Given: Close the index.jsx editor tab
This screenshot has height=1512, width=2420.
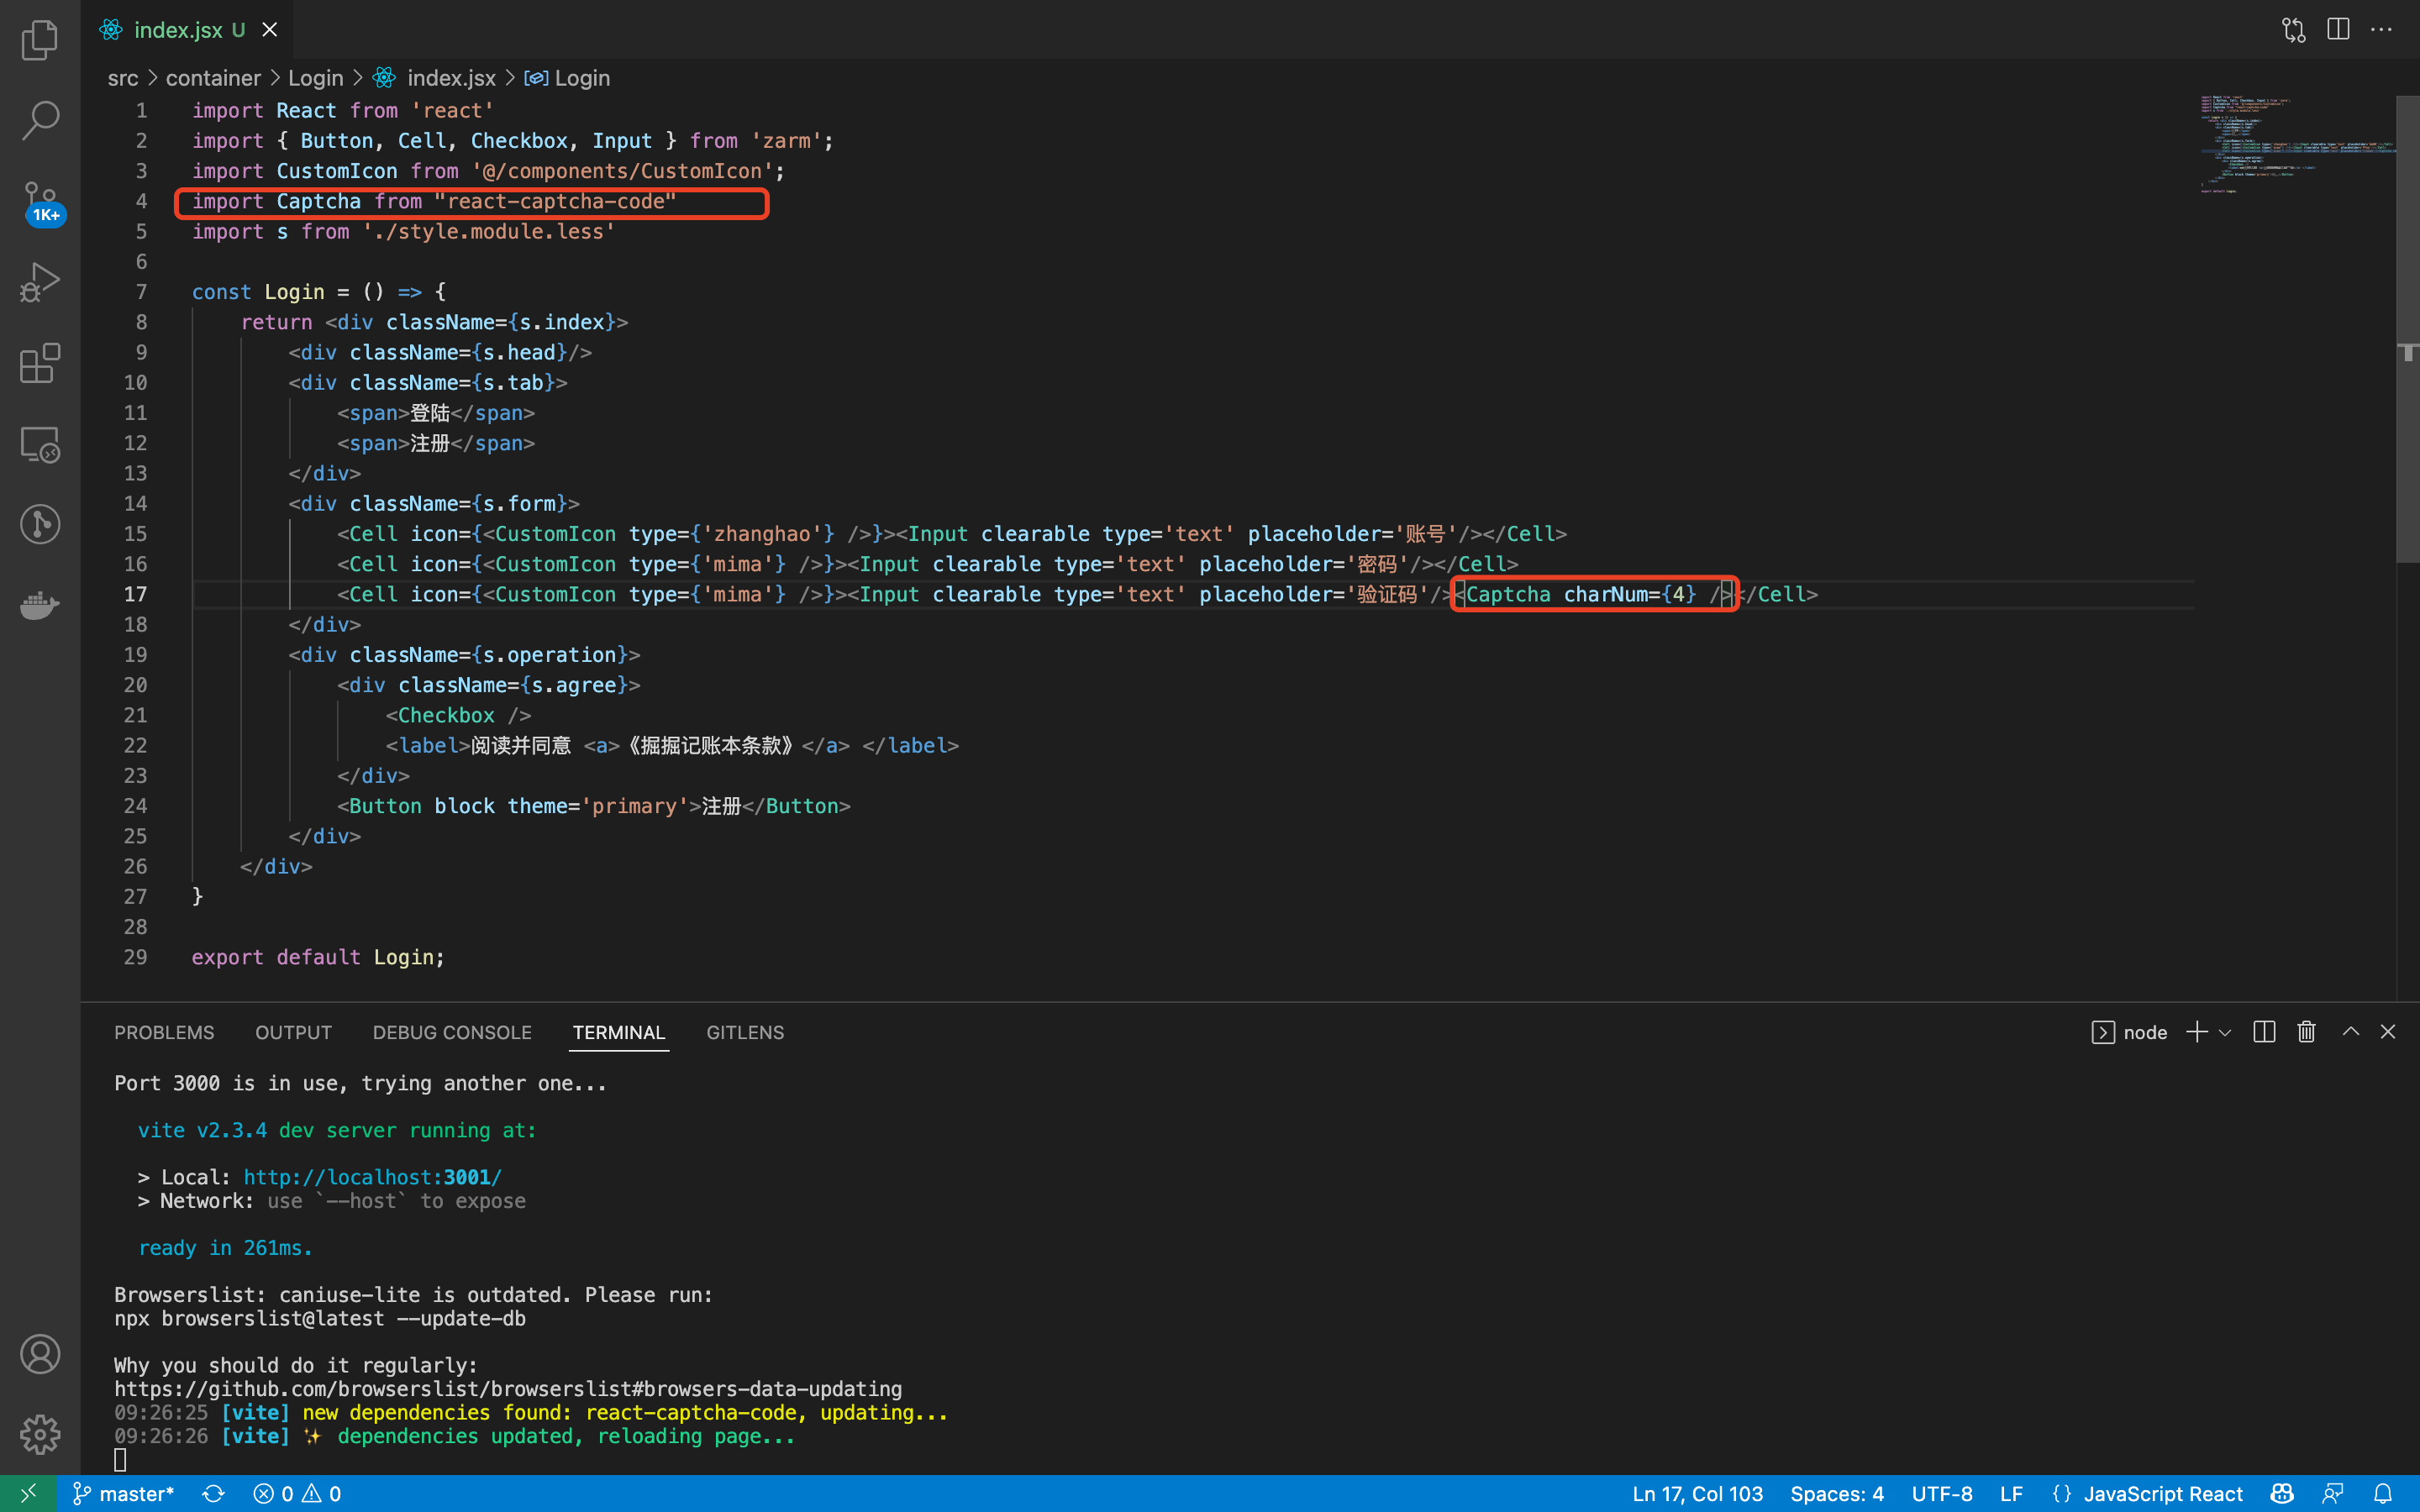Looking at the screenshot, I should pos(269,30).
